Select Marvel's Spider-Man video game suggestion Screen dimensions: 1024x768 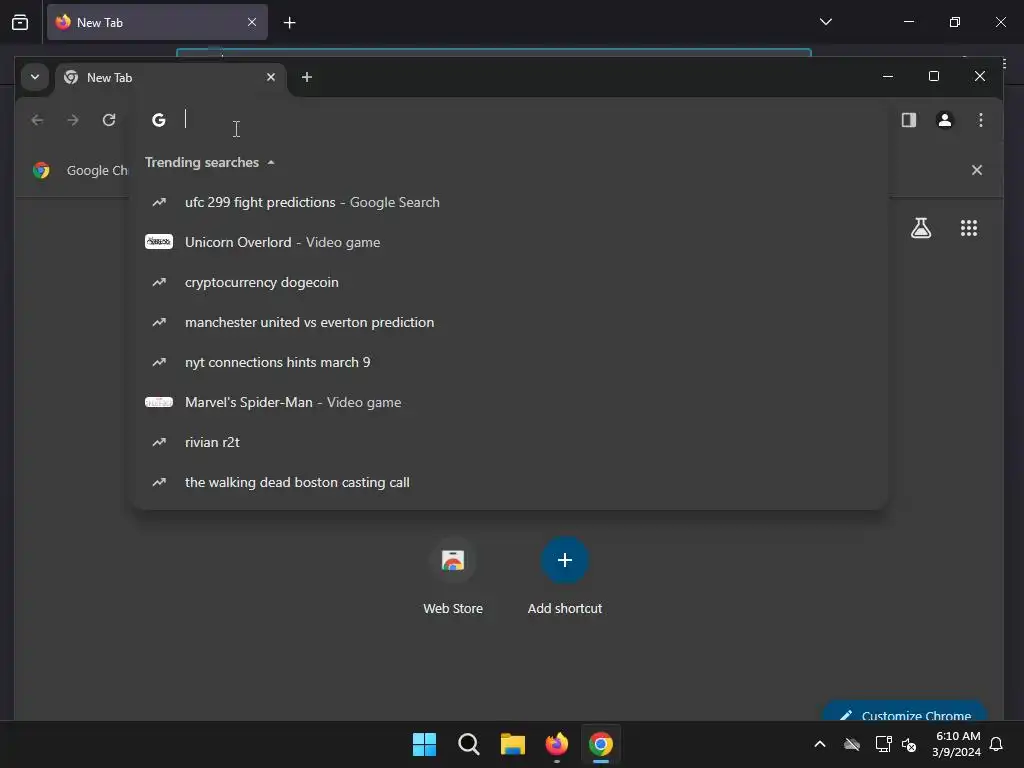pyautogui.click(x=509, y=402)
